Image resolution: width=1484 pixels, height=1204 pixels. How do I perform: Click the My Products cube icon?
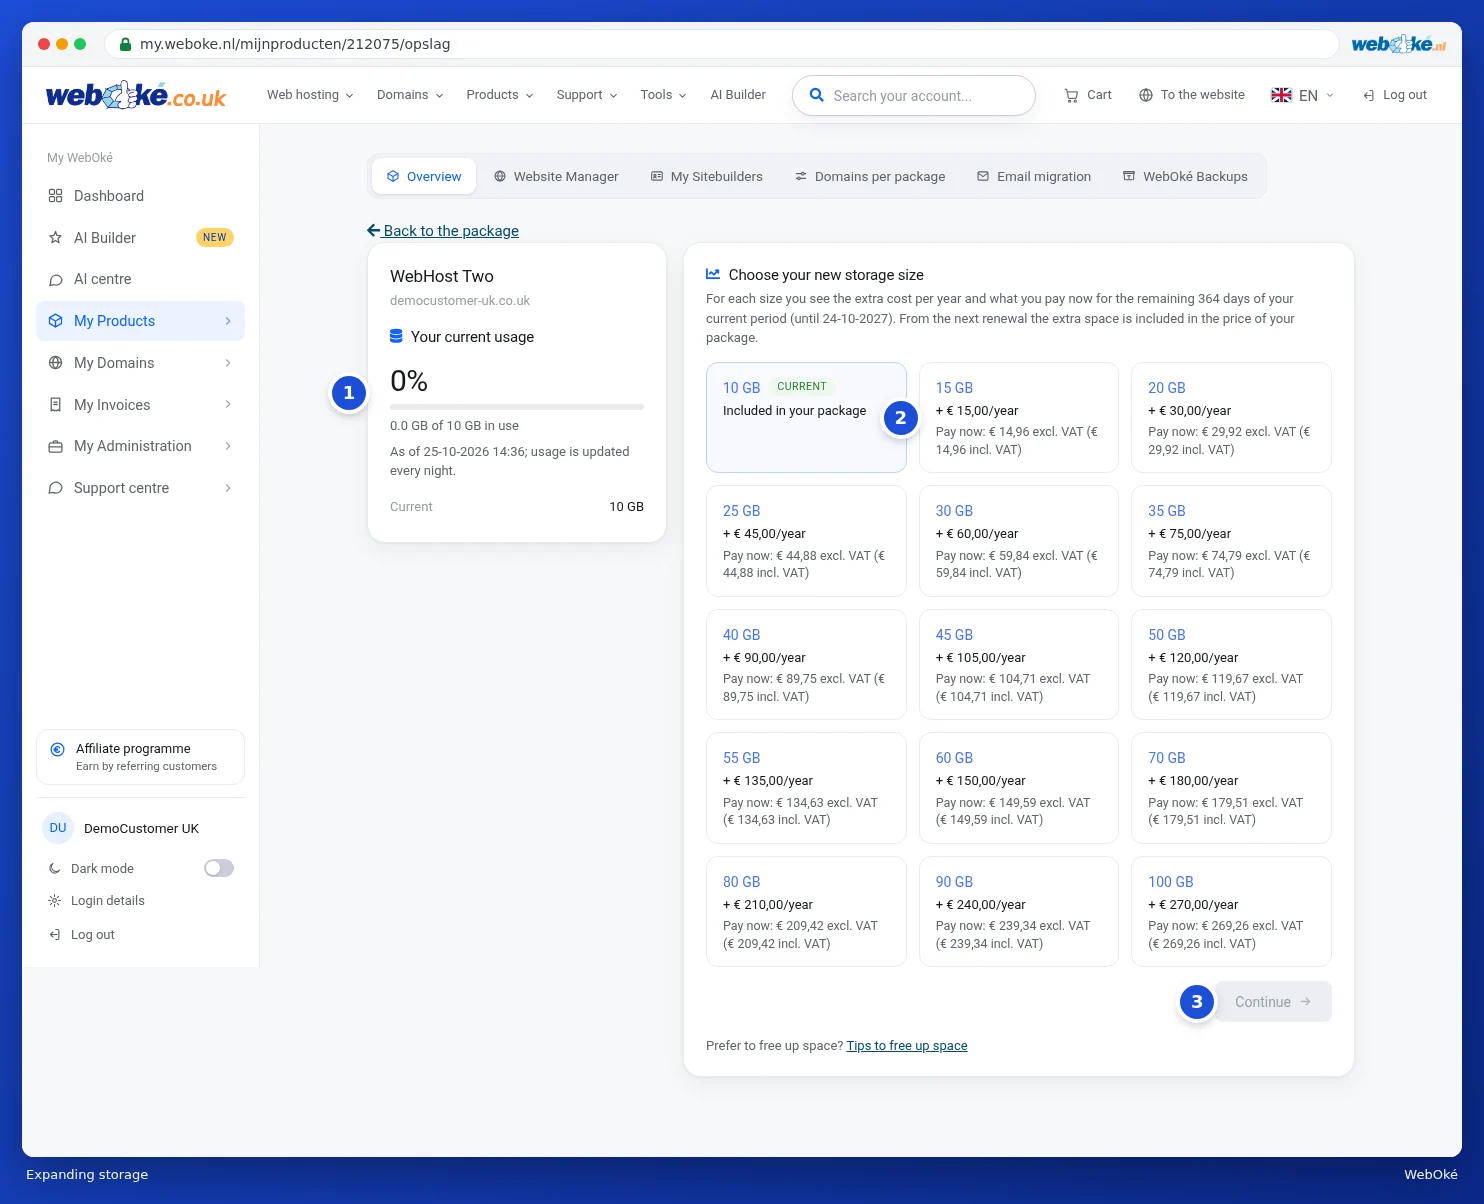click(x=55, y=321)
